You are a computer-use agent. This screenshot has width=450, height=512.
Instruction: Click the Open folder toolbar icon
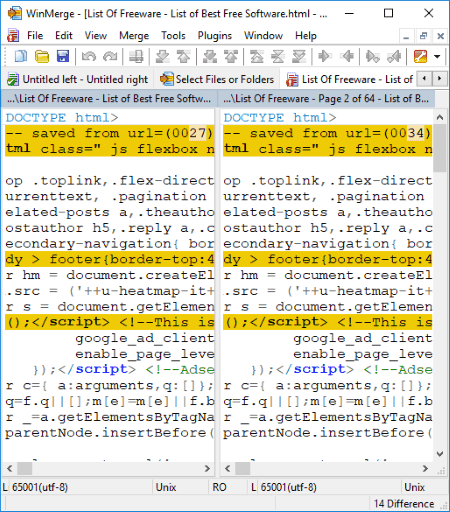pyautogui.click(x=42, y=56)
